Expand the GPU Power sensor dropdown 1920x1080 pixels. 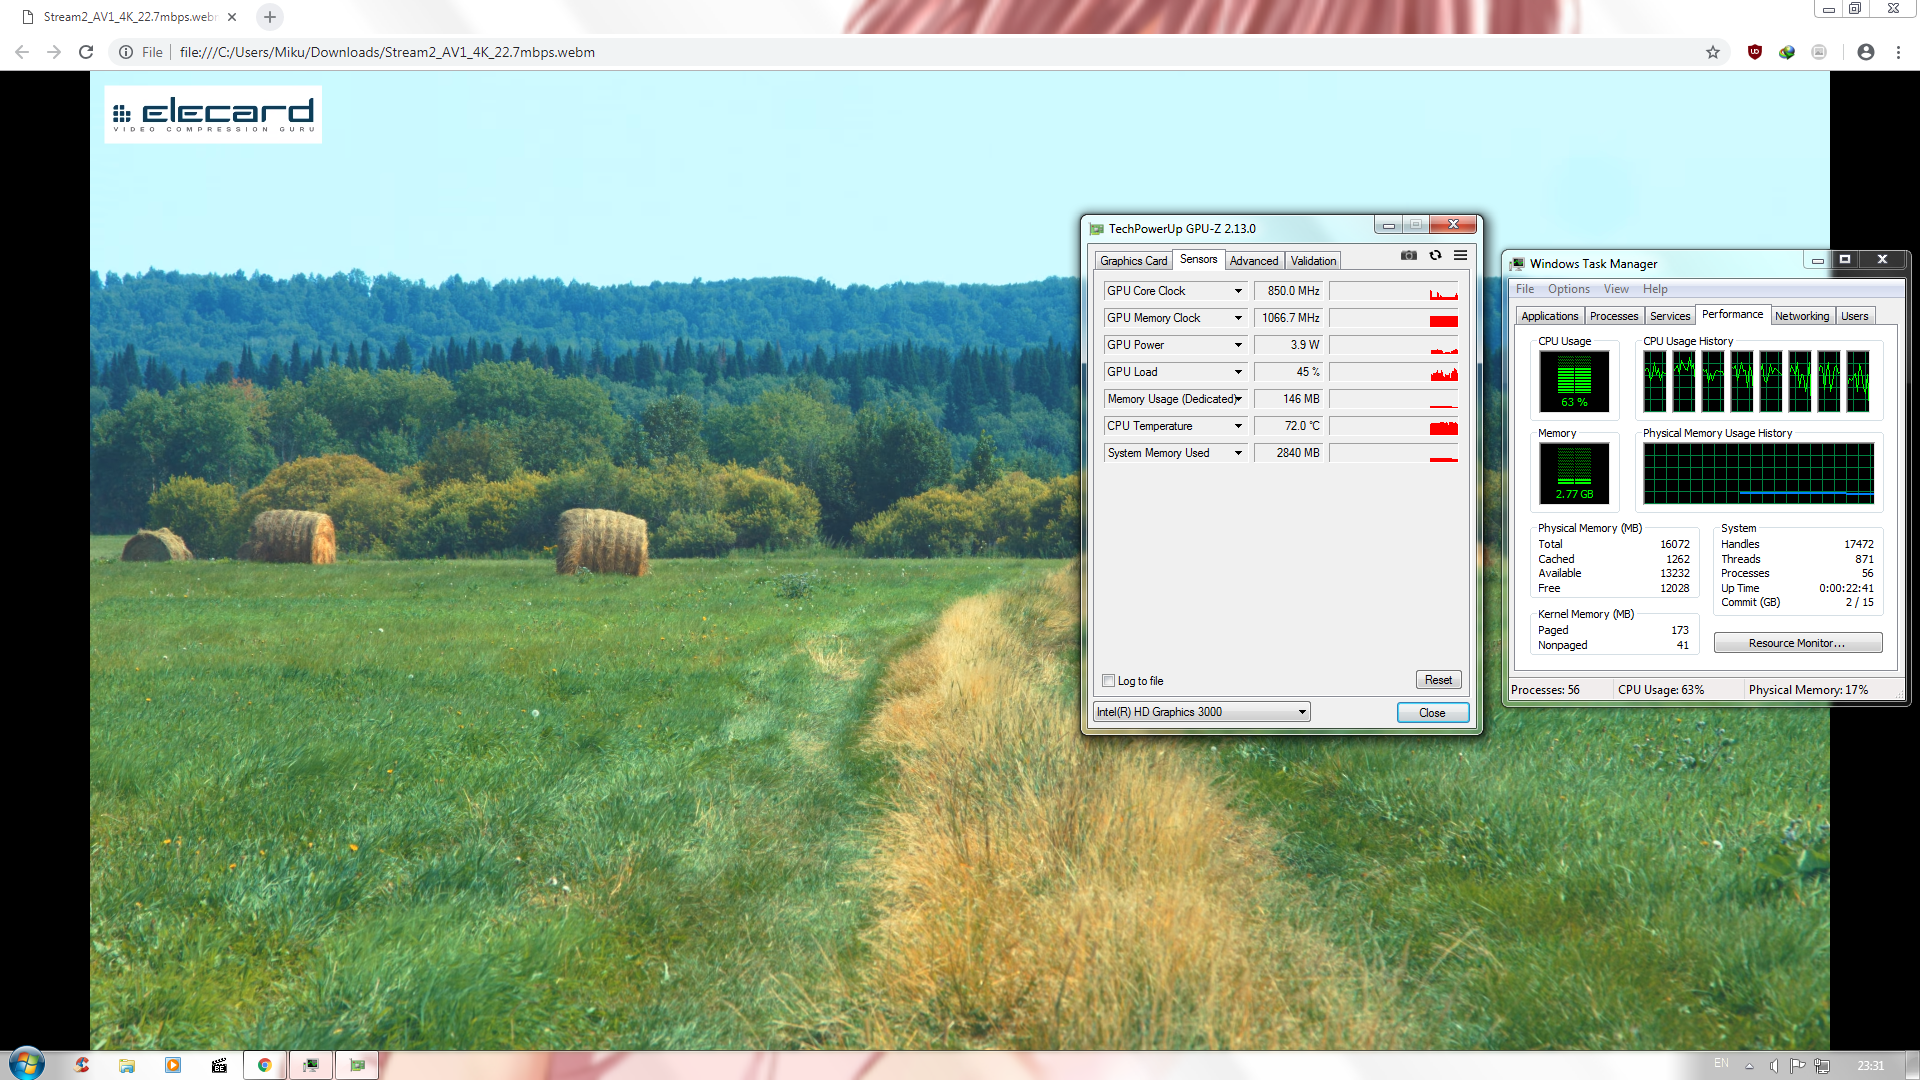1238,345
